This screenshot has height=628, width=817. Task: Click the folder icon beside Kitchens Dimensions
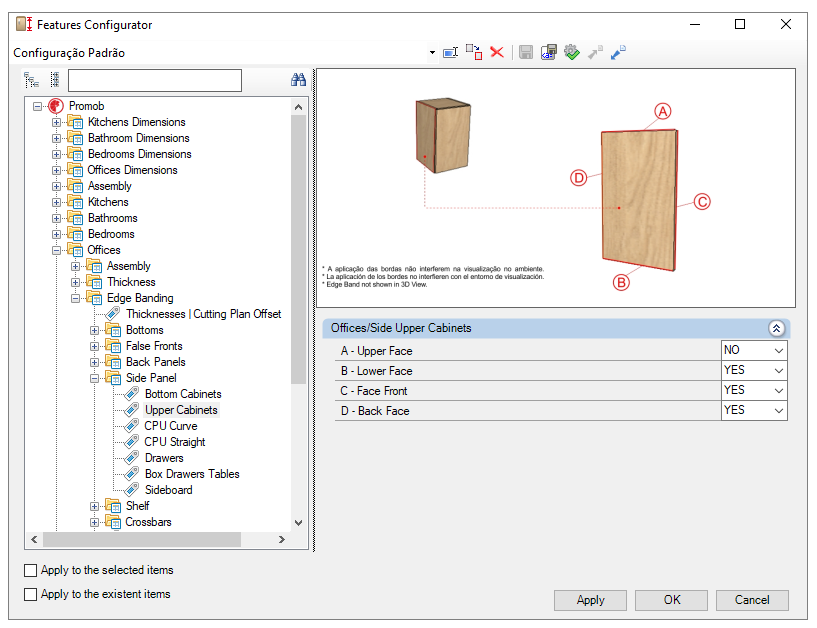[75, 122]
